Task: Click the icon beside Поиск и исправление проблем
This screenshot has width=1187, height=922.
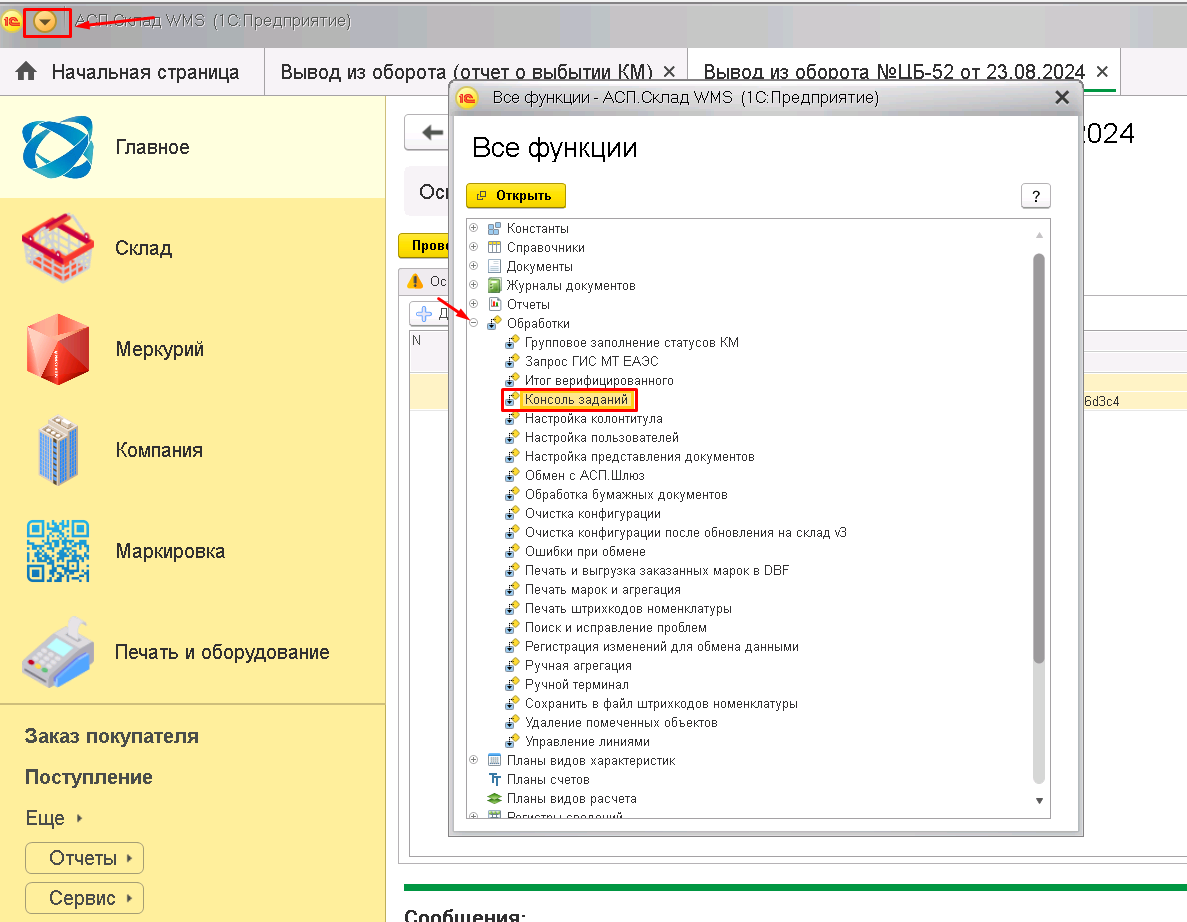Action: pos(512,628)
